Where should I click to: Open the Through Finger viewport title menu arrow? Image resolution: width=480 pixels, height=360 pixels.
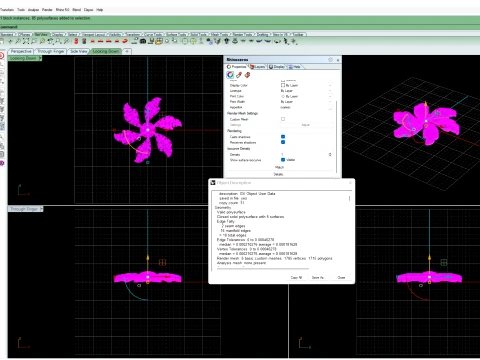point(41,209)
